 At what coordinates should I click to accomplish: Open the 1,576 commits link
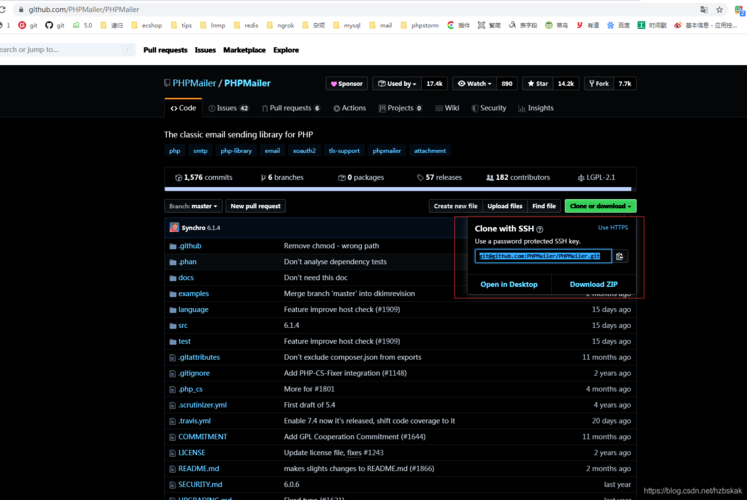coord(203,178)
